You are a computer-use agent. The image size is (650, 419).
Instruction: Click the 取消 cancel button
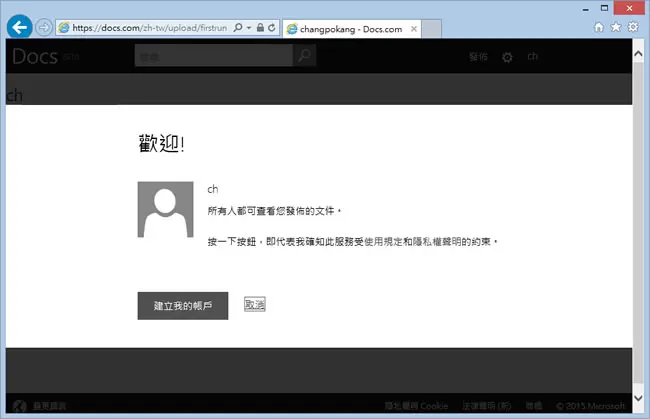click(x=255, y=305)
